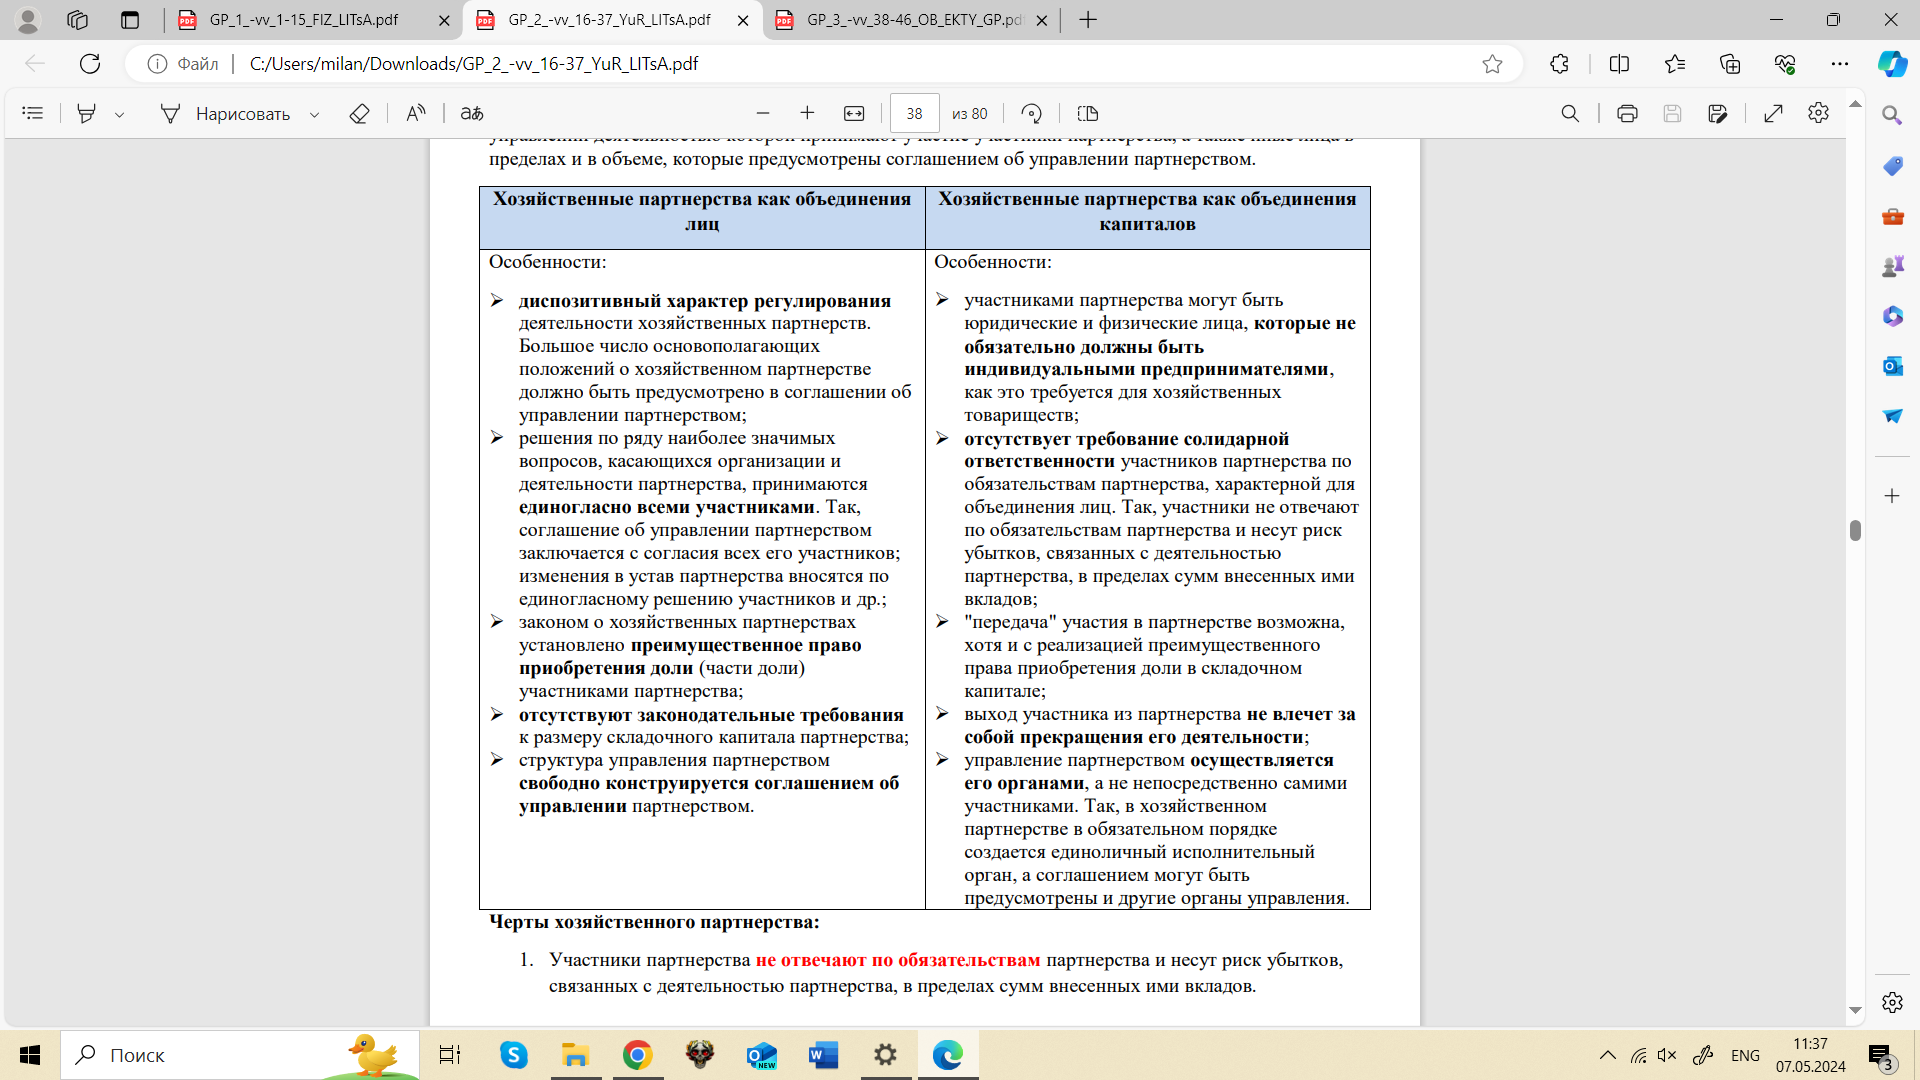Open Microsoft 365 in sidebar
This screenshot has height=1080, width=1920.
[x=1892, y=316]
